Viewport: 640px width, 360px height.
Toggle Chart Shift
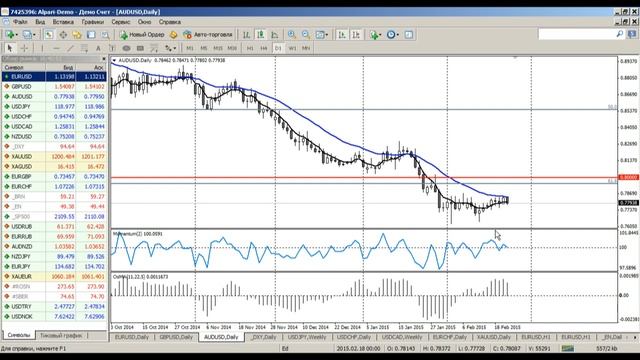tap(356, 35)
